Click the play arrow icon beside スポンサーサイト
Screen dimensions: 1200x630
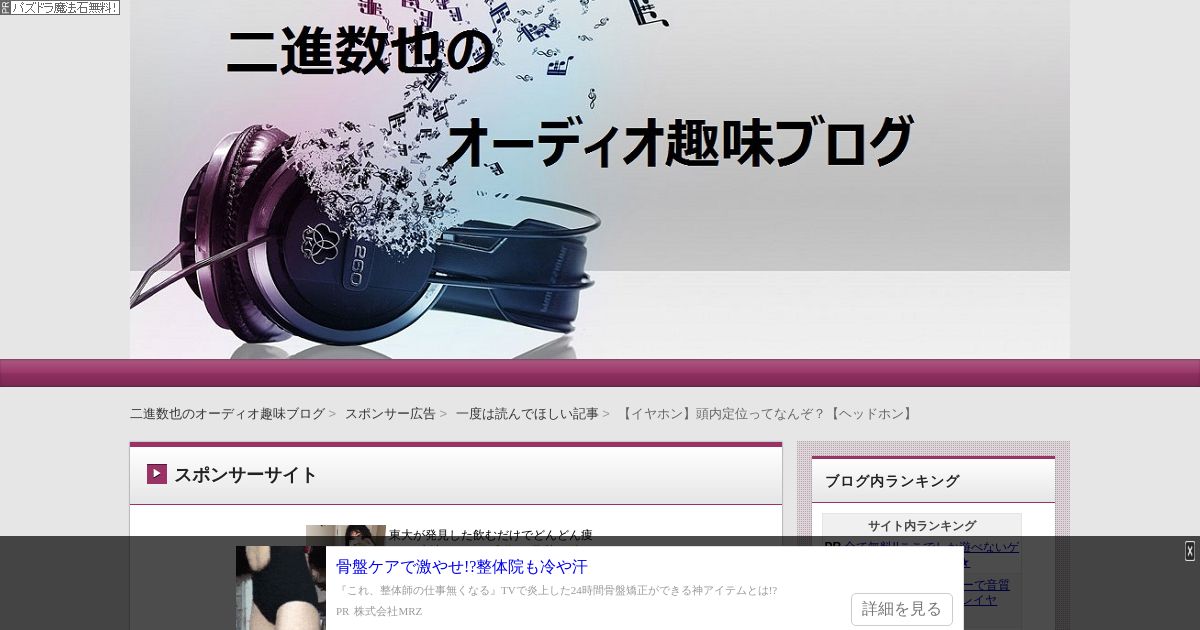[x=157, y=474]
